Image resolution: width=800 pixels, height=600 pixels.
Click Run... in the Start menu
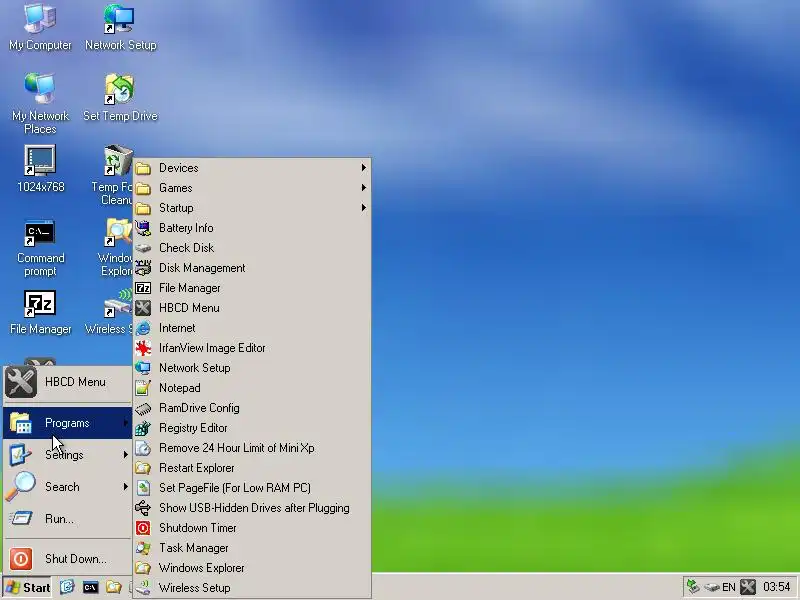[x=67, y=519]
